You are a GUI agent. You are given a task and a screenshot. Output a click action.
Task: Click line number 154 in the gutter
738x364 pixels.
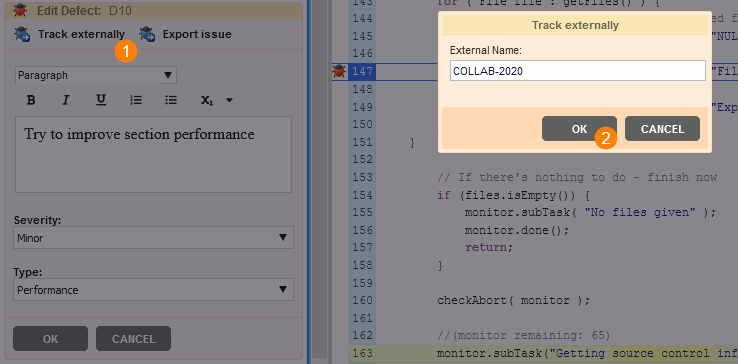(x=362, y=195)
